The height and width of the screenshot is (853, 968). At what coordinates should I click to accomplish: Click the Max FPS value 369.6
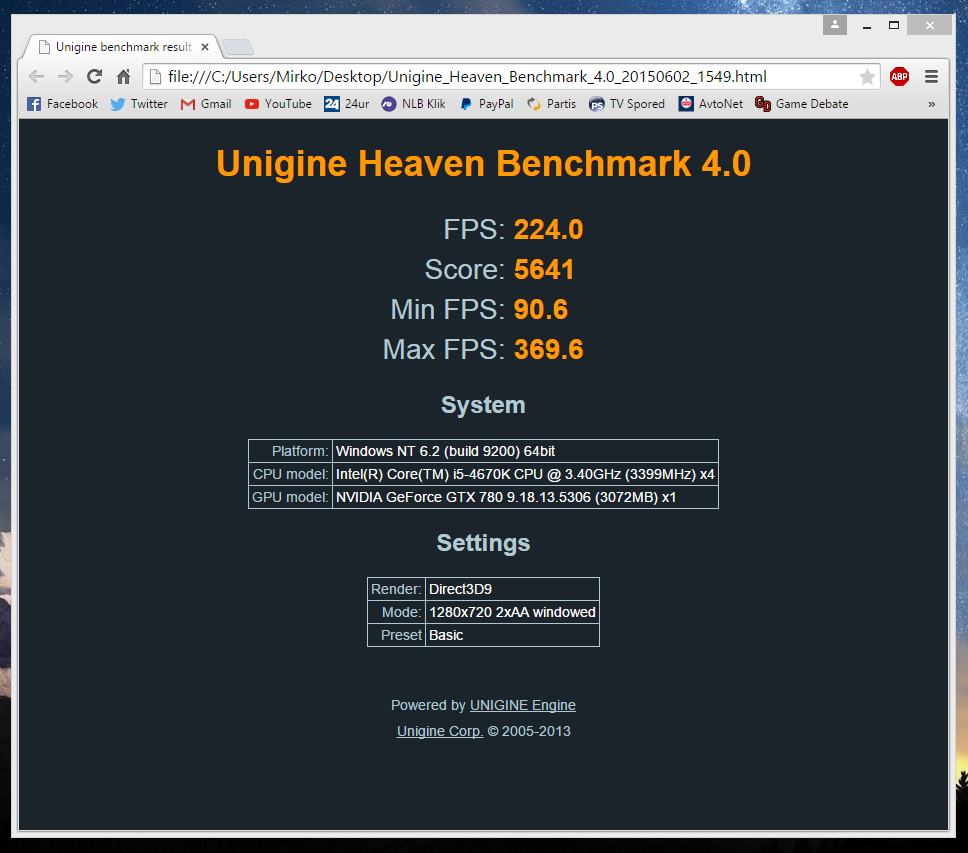click(548, 349)
